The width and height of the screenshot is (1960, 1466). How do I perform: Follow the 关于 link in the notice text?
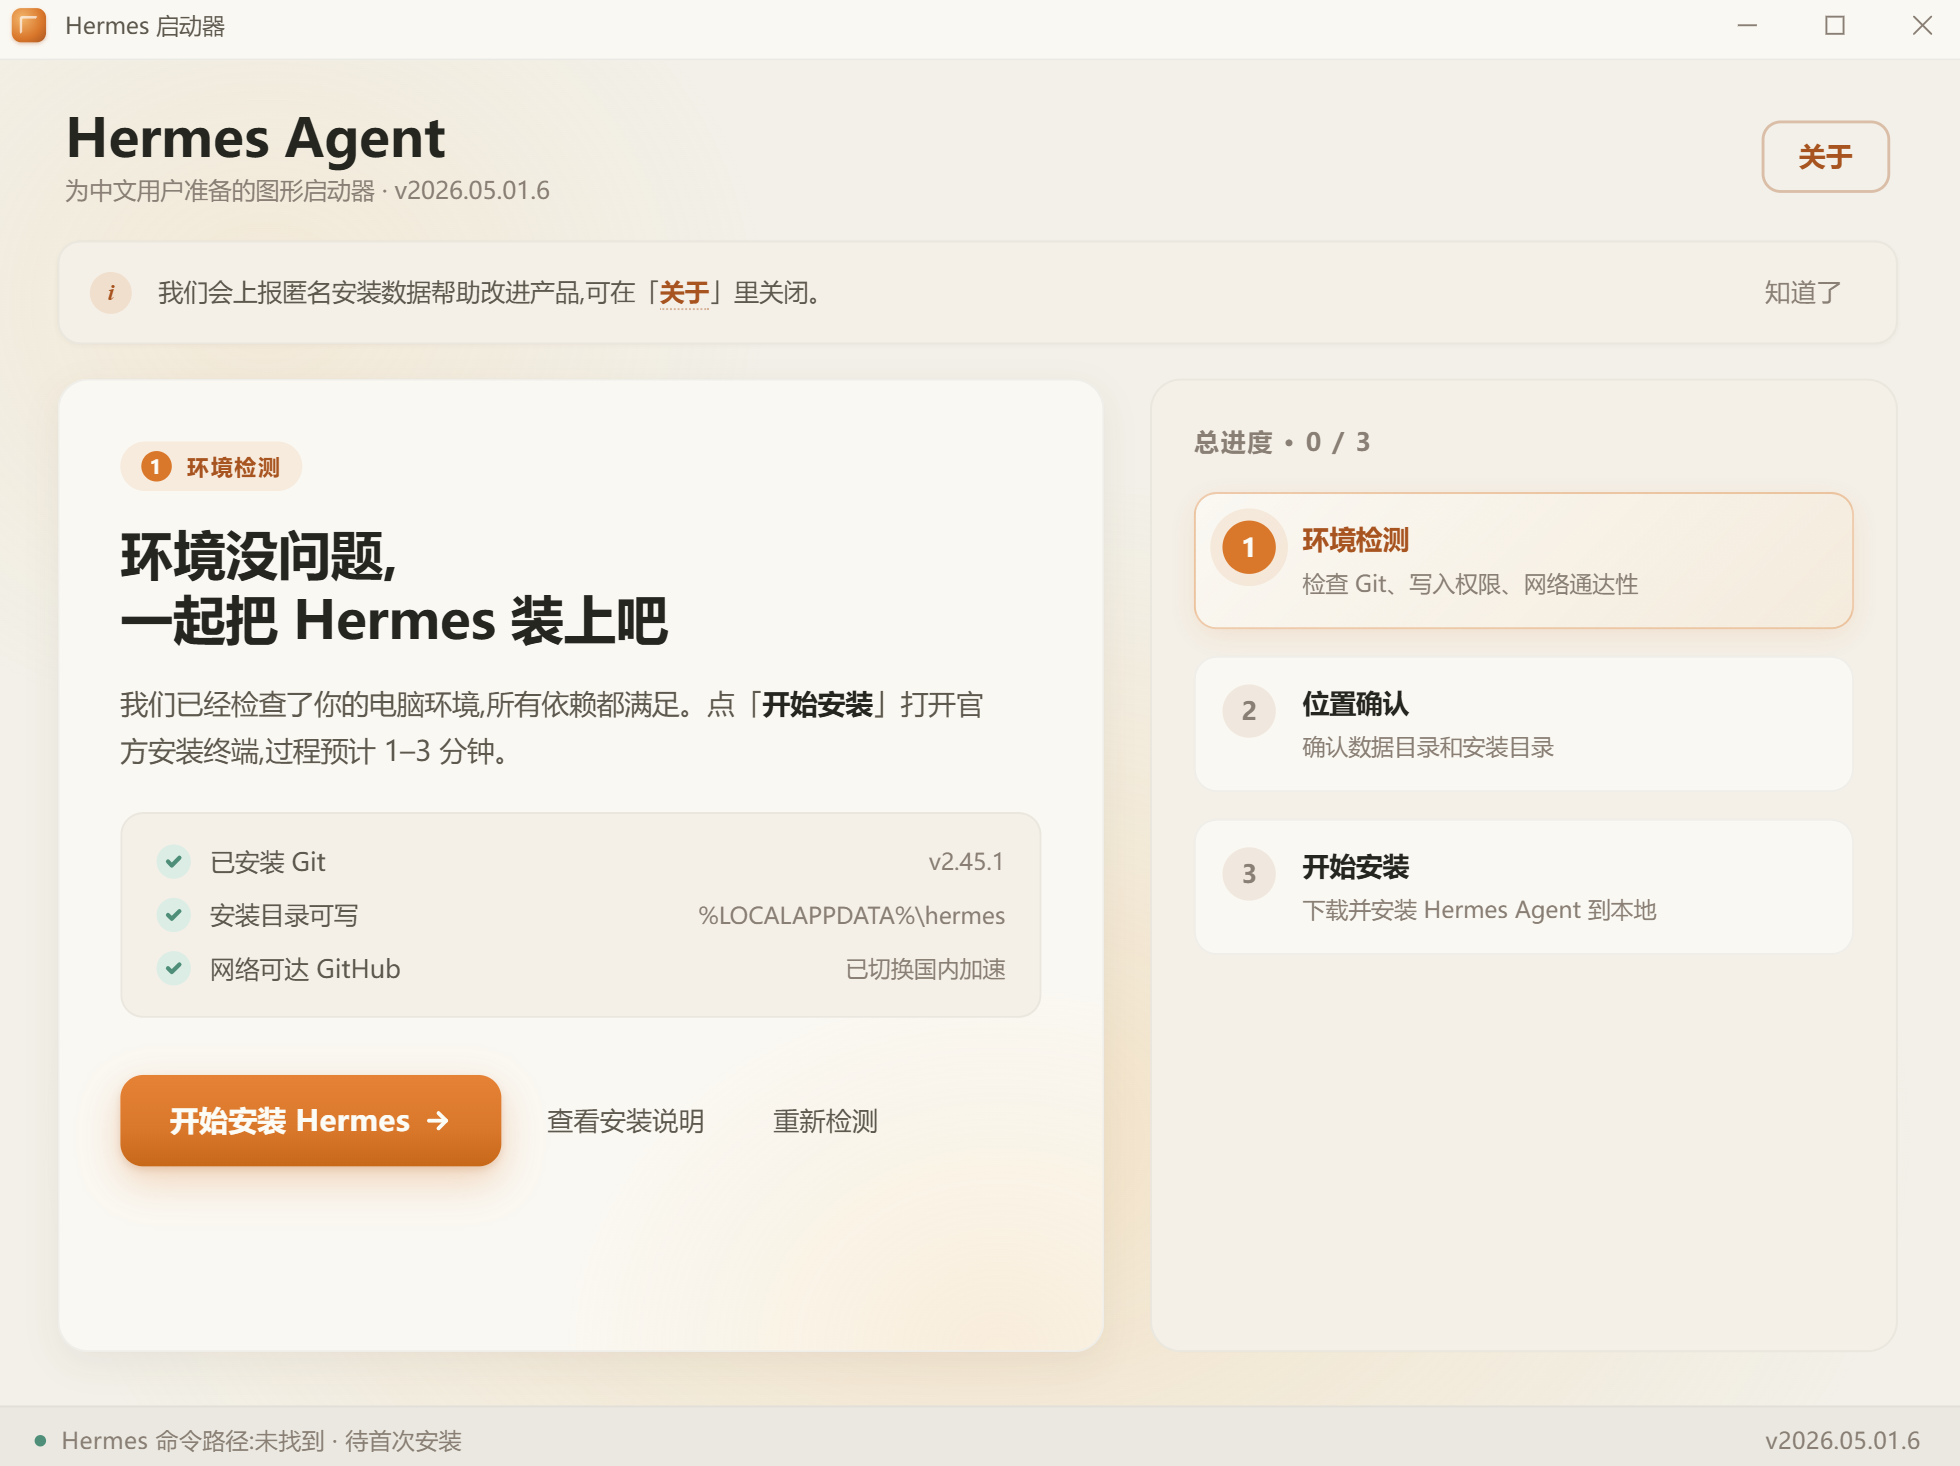coord(684,293)
